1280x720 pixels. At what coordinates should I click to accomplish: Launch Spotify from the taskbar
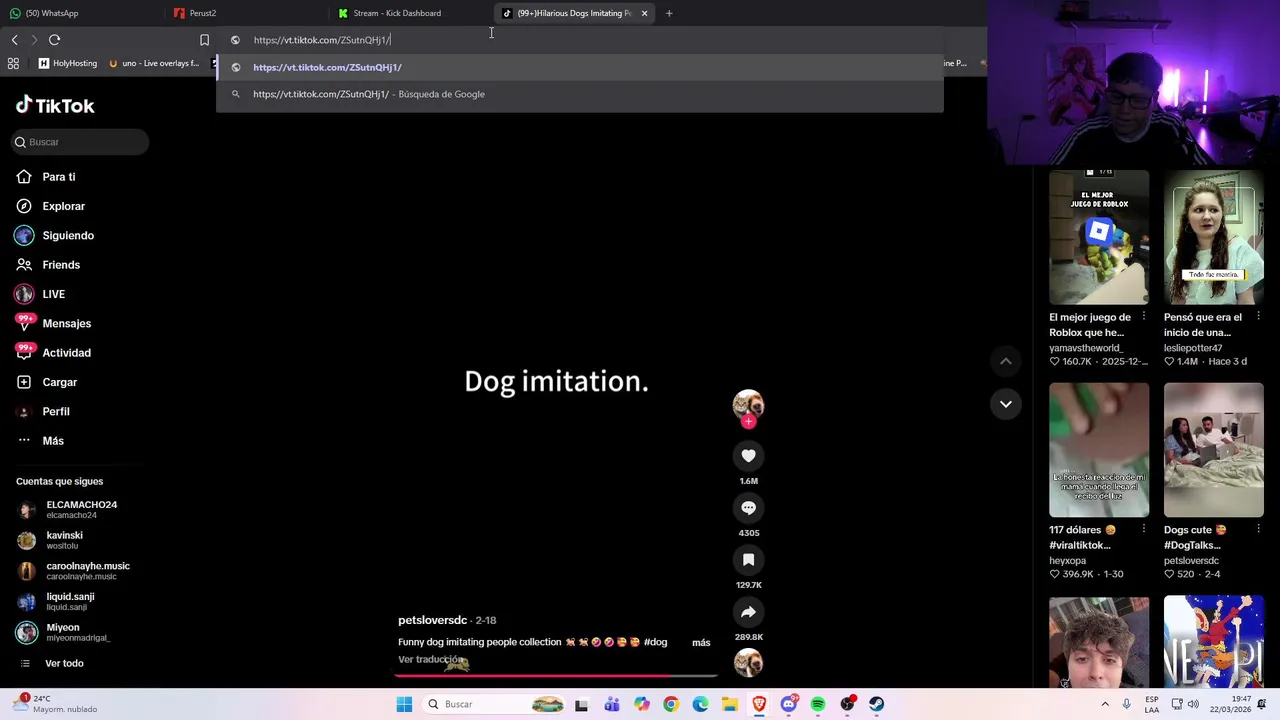point(818,704)
